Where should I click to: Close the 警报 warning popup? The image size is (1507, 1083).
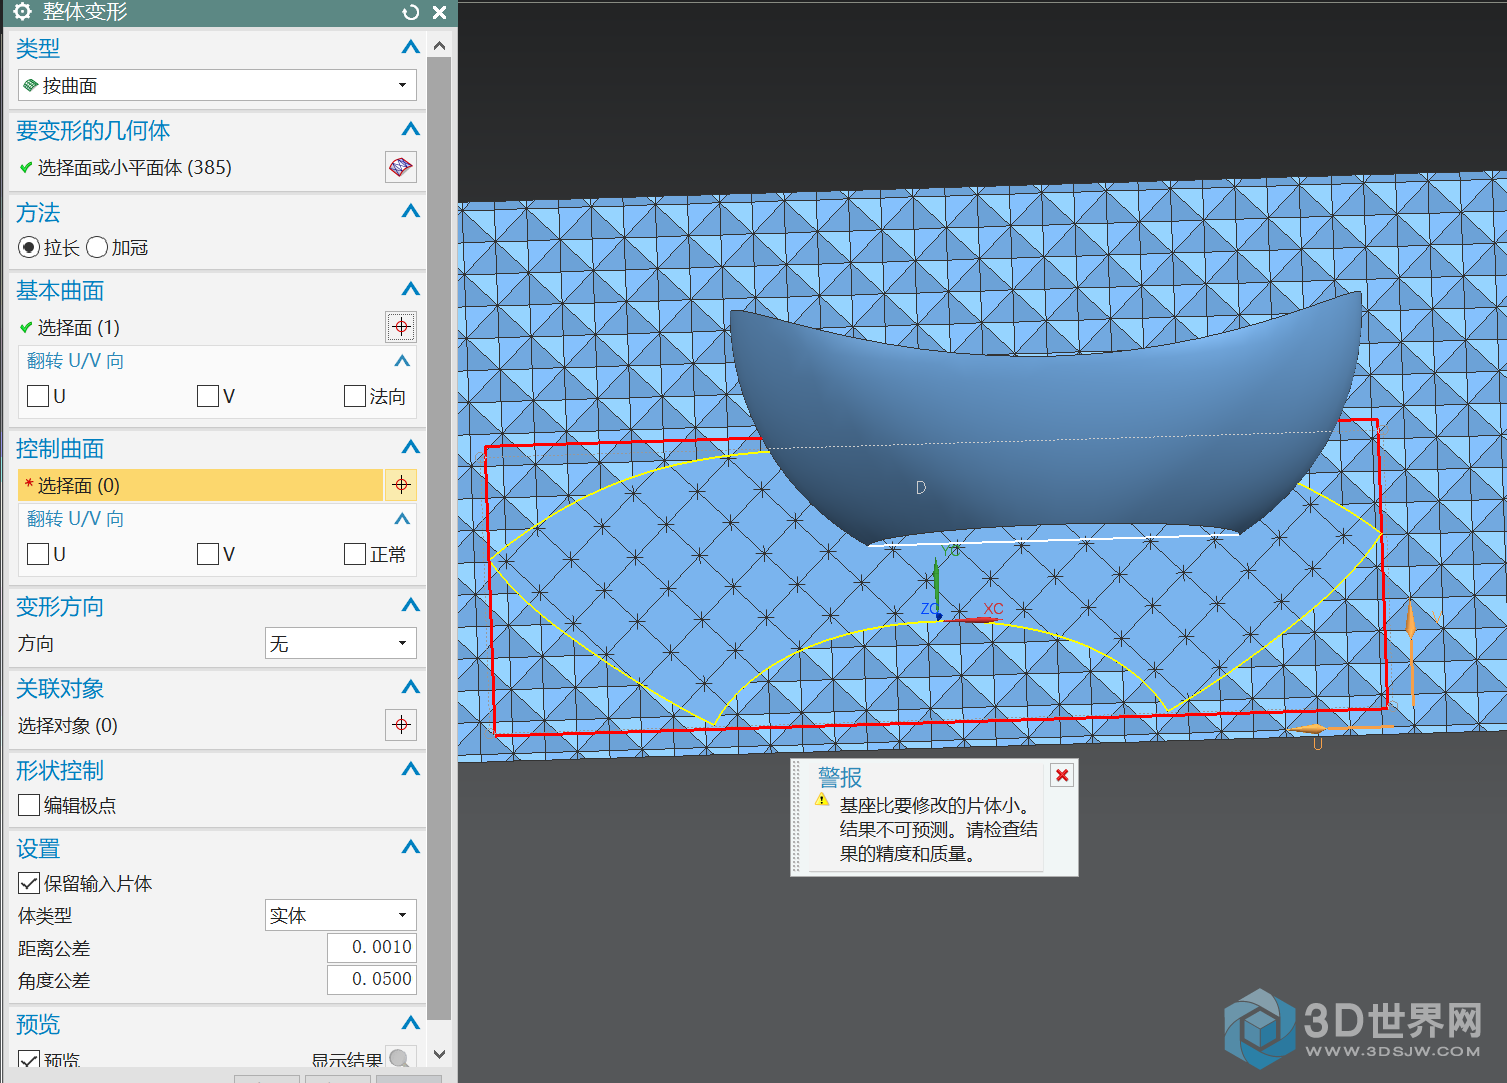click(1062, 775)
